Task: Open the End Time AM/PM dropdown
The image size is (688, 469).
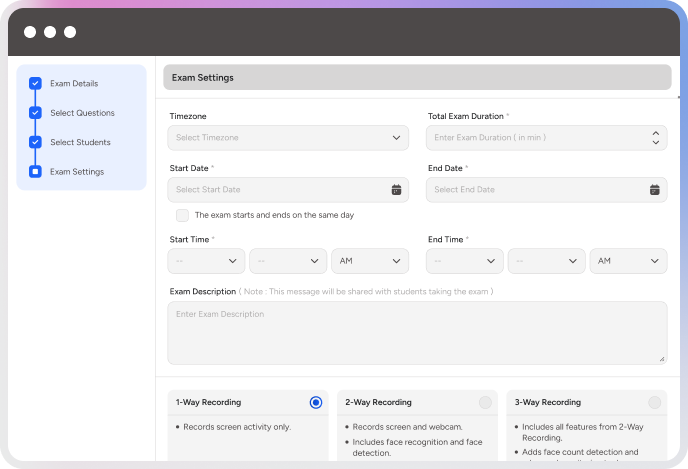Action: [628, 261]
